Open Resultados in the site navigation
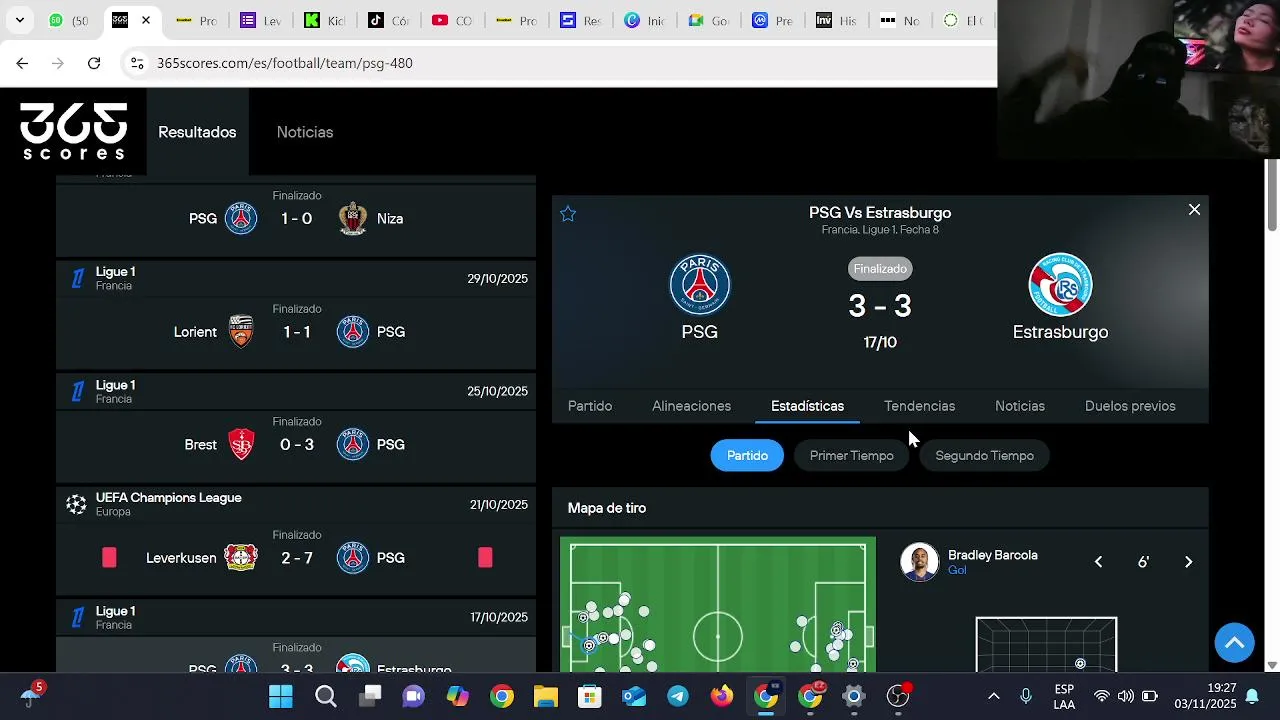 [x=197, y=132]
